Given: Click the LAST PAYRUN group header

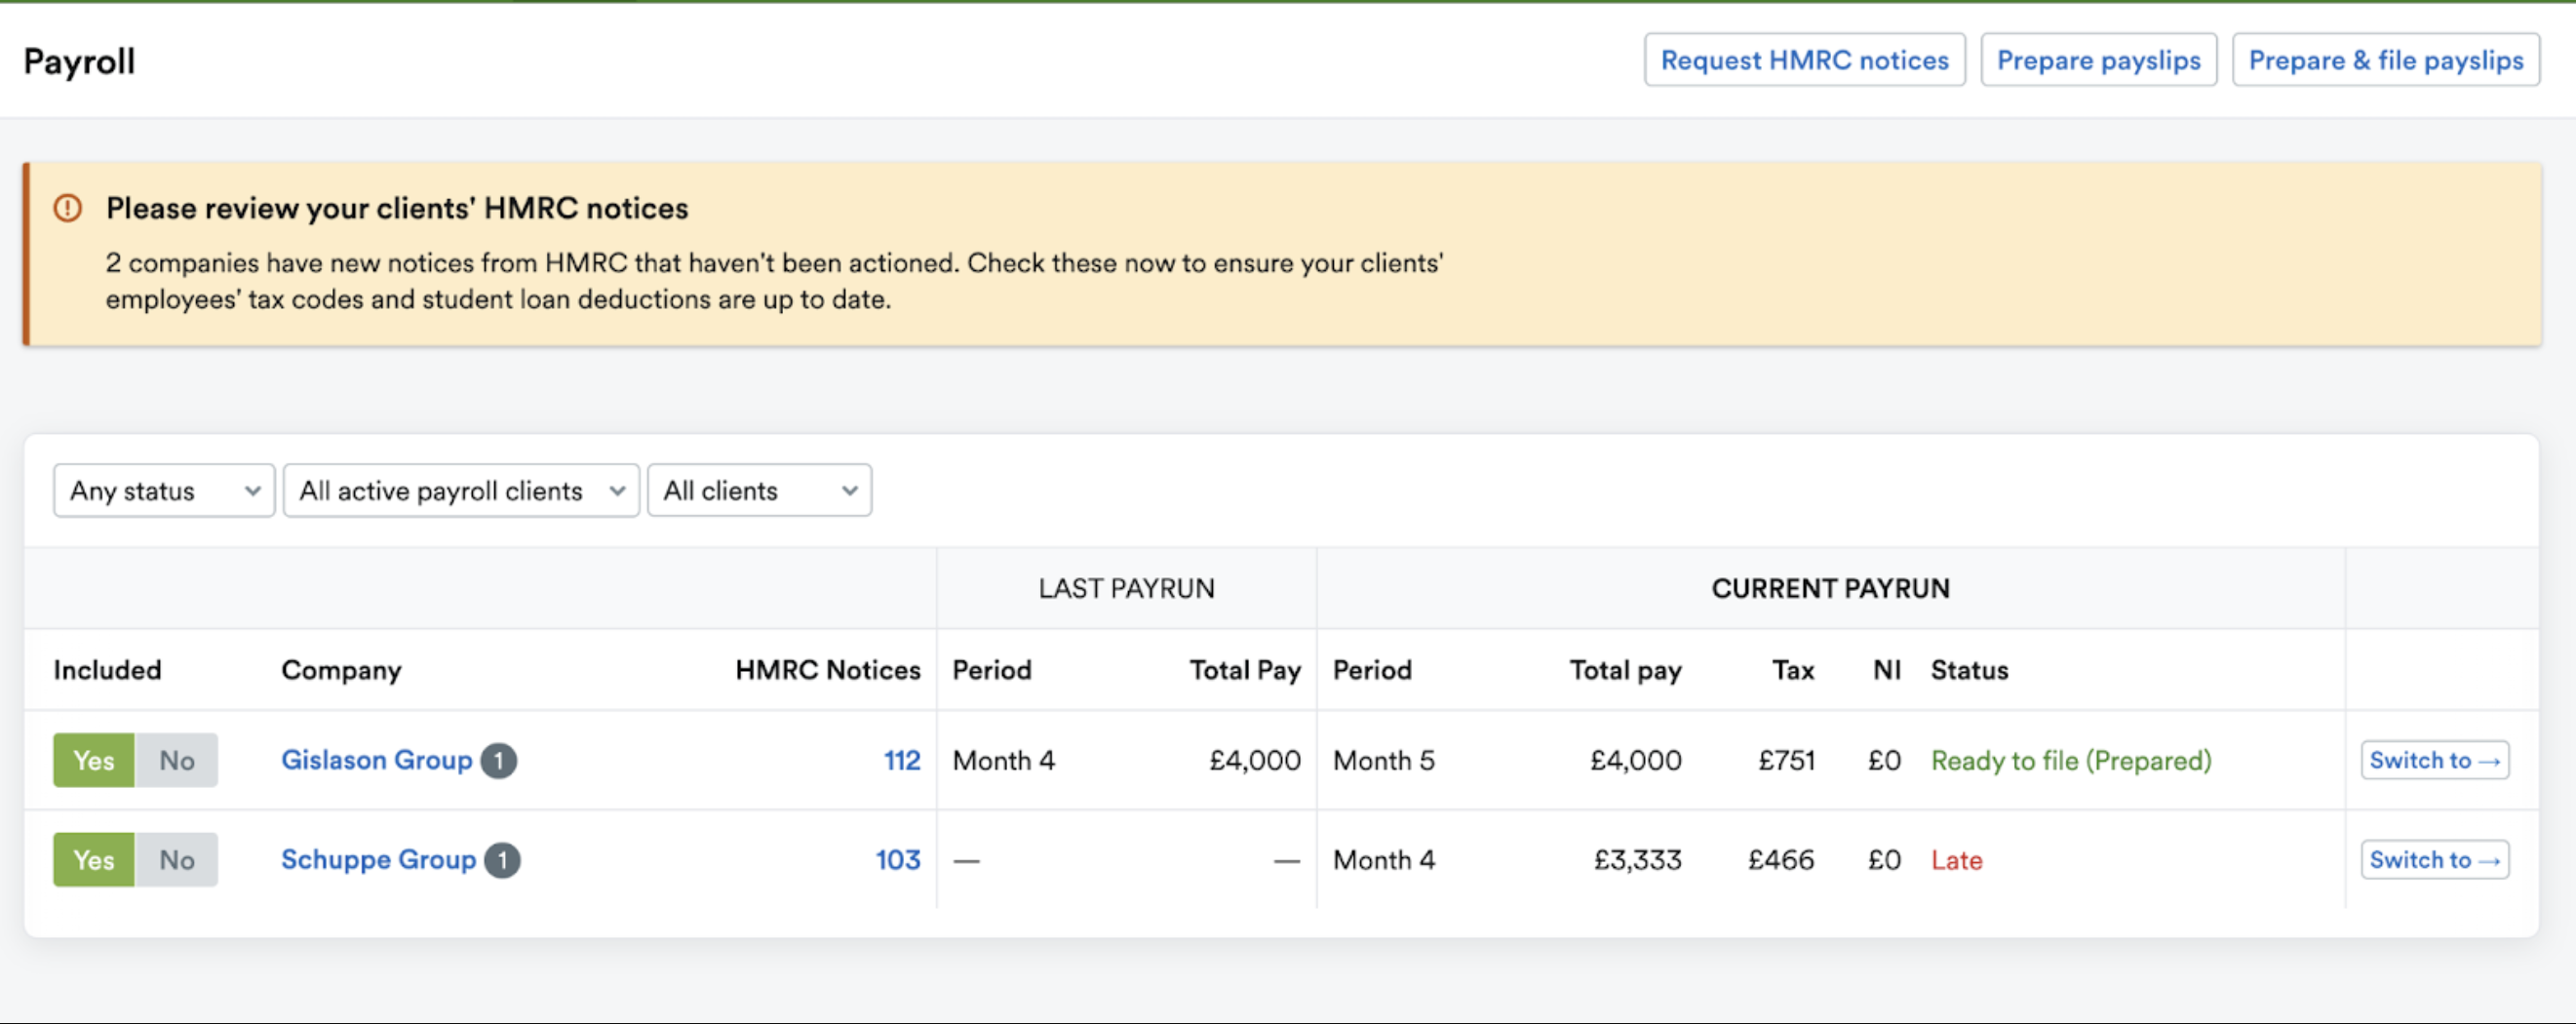Looking at the screenshot, I should pyautogui.click(x=1126, y=588).
